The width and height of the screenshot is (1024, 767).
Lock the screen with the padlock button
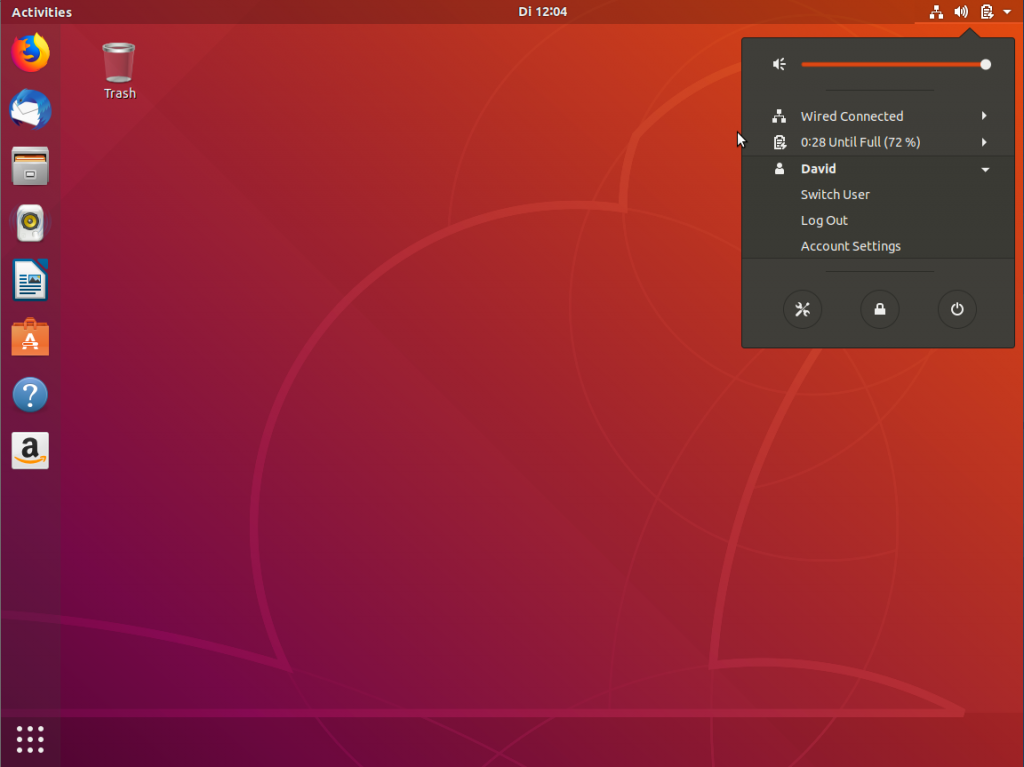(x=880, y=309)
